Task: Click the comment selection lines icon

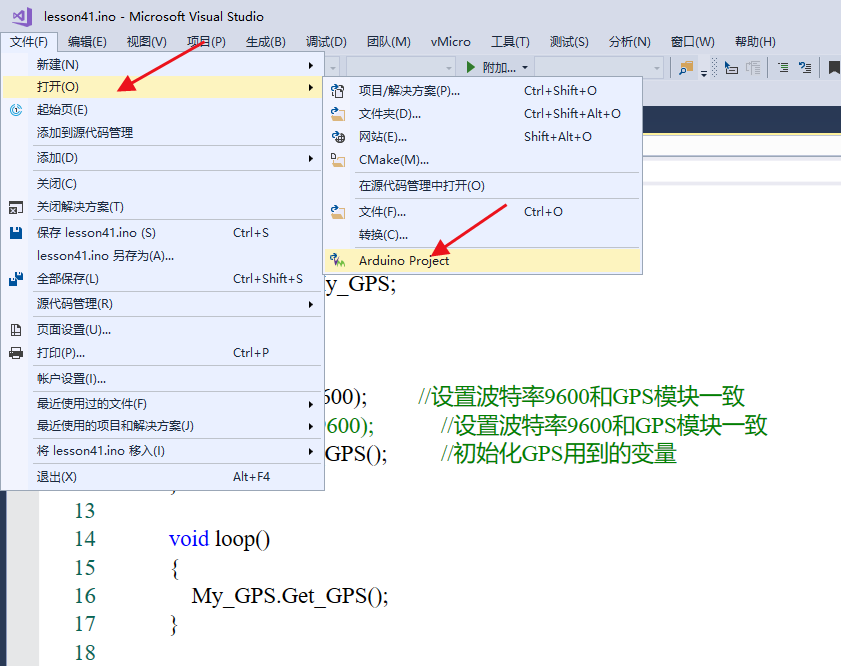Action: point(783,68)
